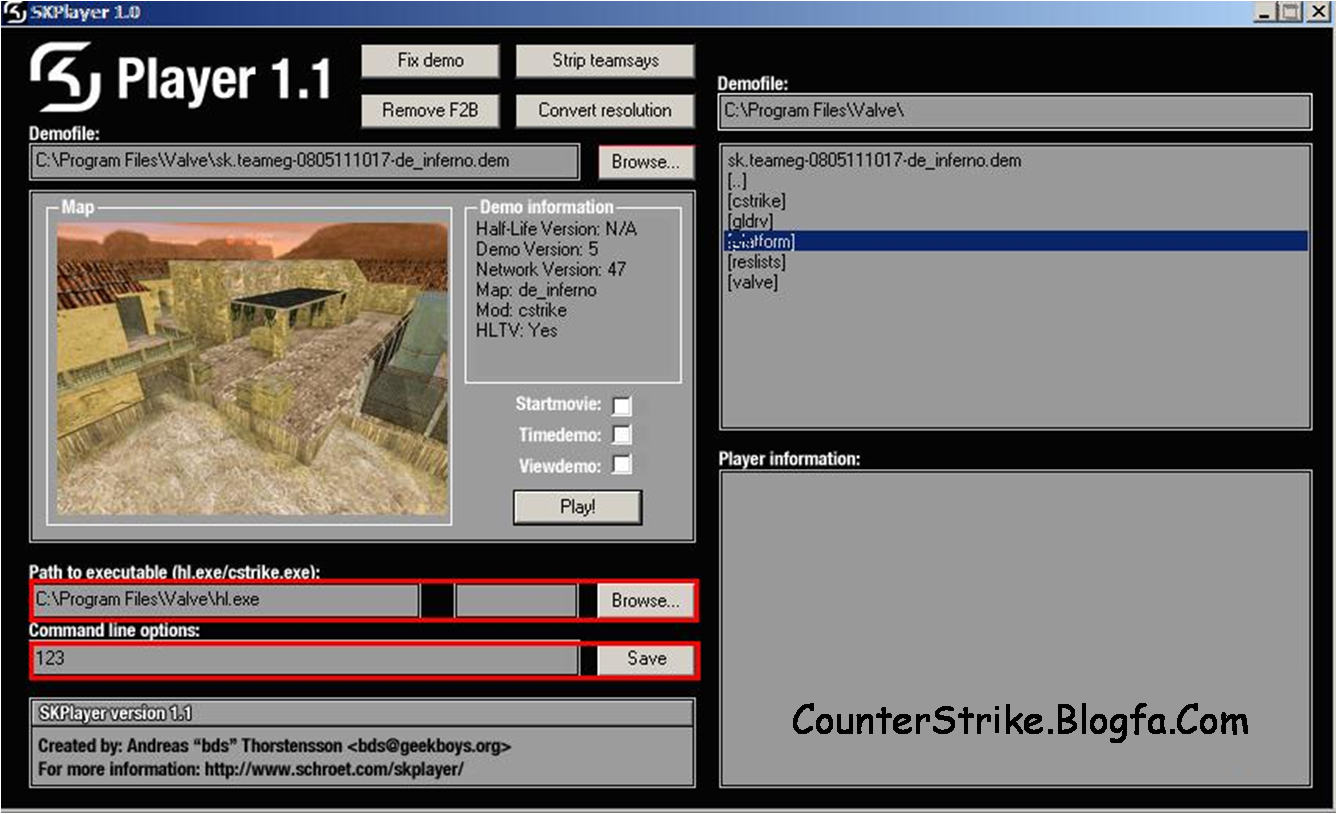
Task: Minimize the SKPlayer window
Action: pos(1266,12)
